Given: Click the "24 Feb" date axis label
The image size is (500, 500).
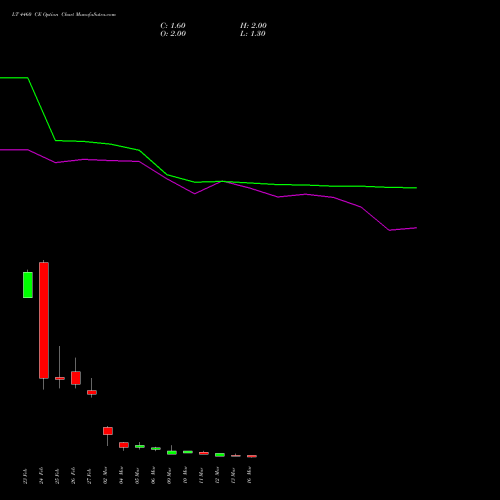Looking at the screenshot, I should tap(42, 476).
